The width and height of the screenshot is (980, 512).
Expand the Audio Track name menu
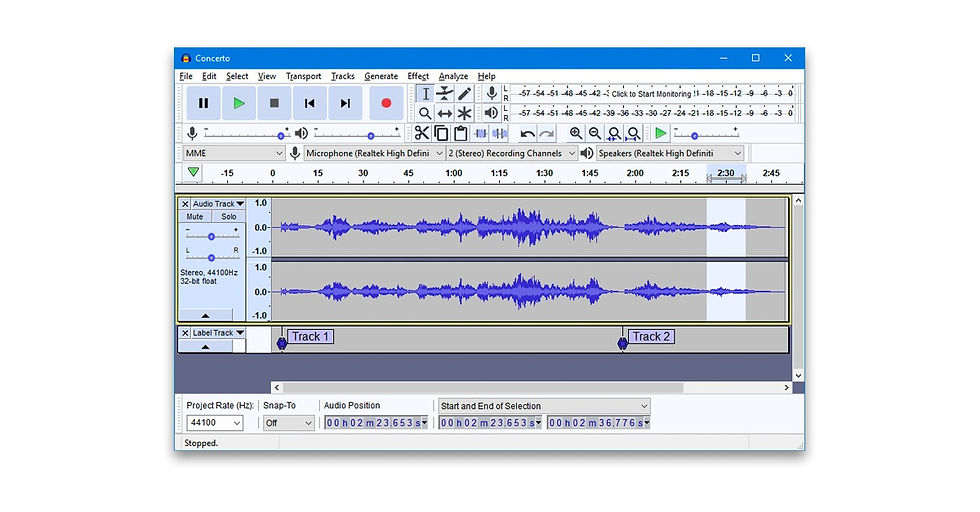pyautogui.click(x=218, y=204)
